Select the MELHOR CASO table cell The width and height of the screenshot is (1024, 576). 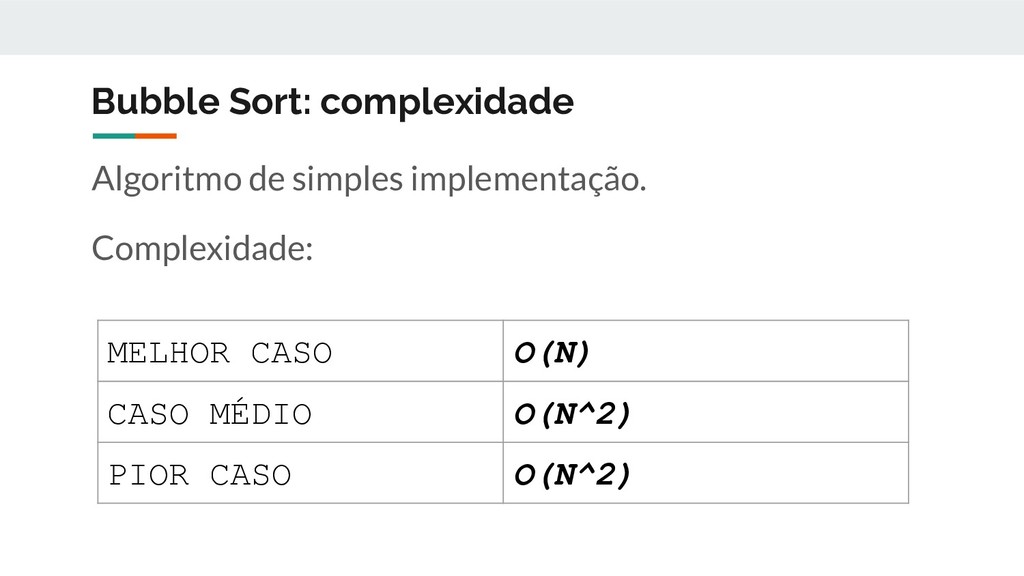[300, 351]
